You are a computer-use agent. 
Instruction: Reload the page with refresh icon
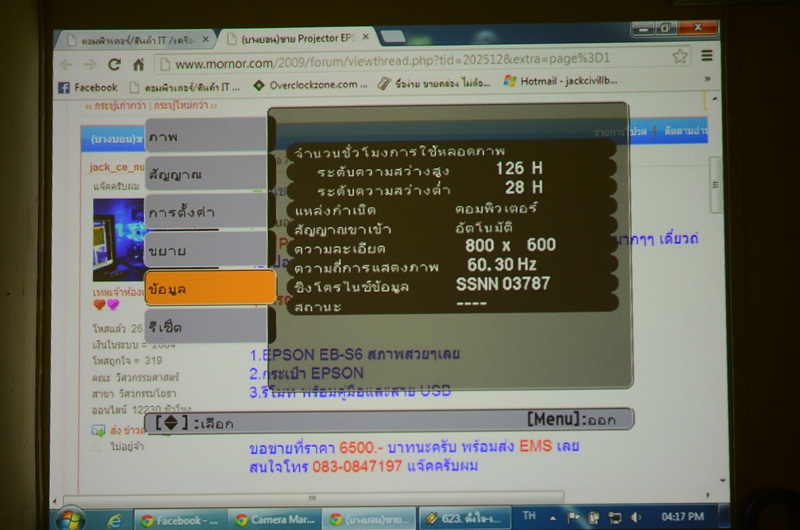(114, 64)
